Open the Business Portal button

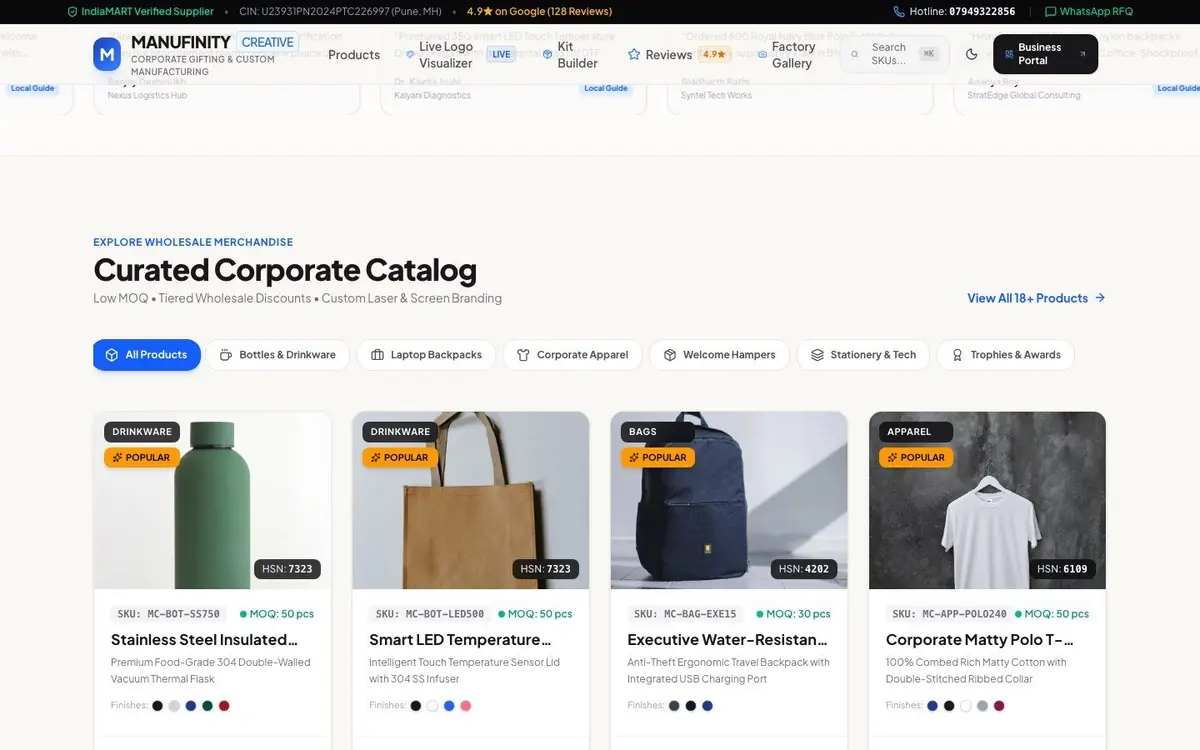pyautogui.click(x=1045, y=54)
